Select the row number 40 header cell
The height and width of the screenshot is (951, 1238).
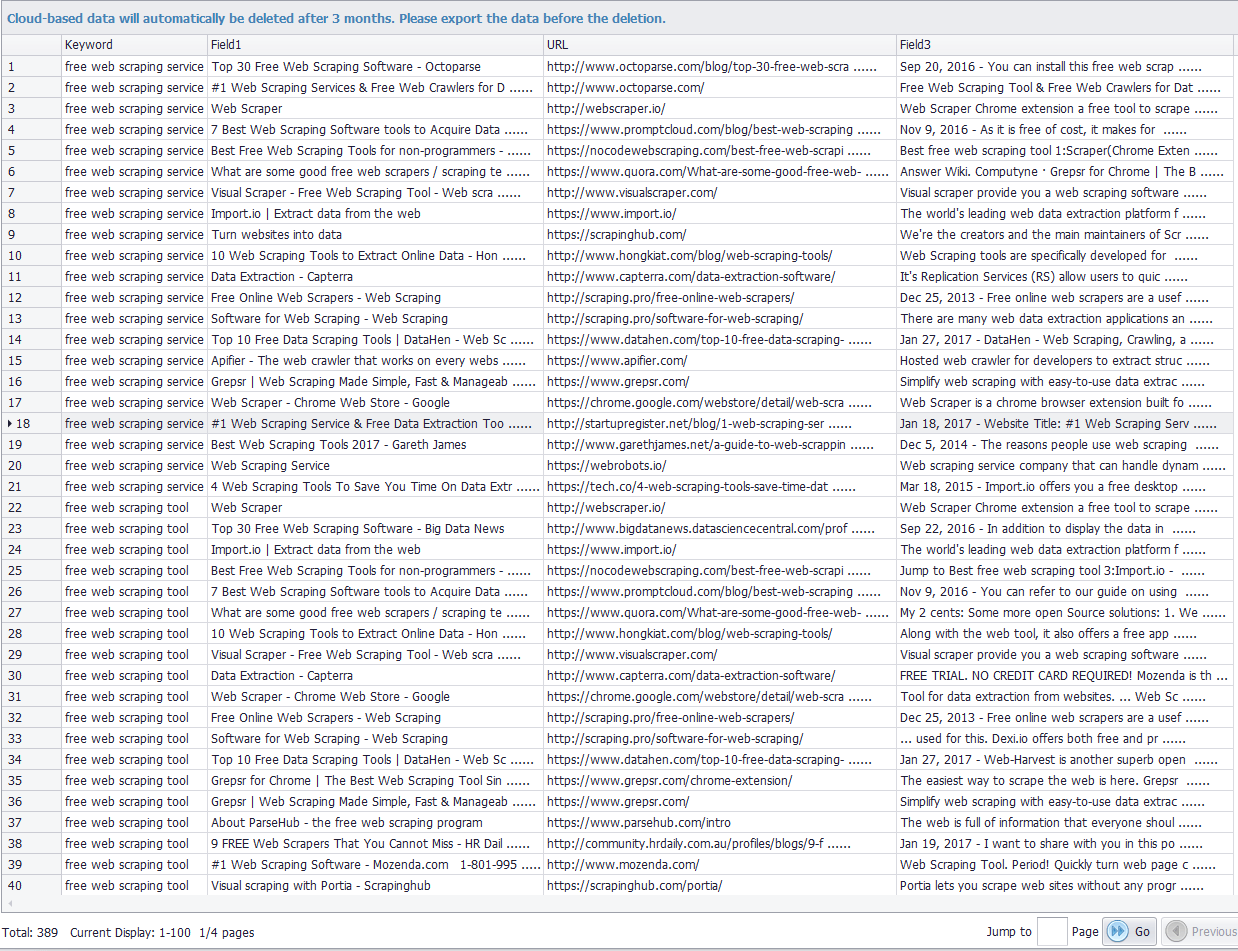31,886
